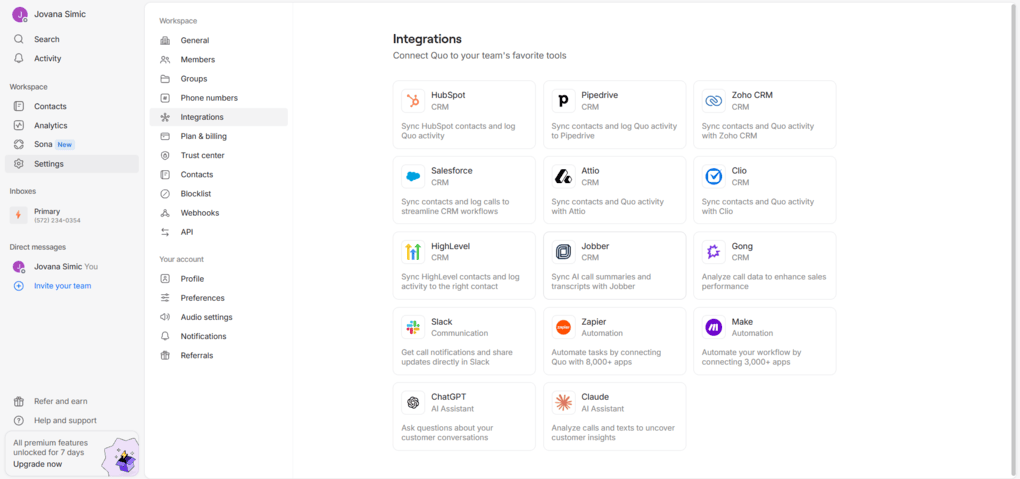Image resolution: width=1020 pixels, height=479 pixels.
Task: Click the Zoho CRM logo icon
Action: (714, 101)
